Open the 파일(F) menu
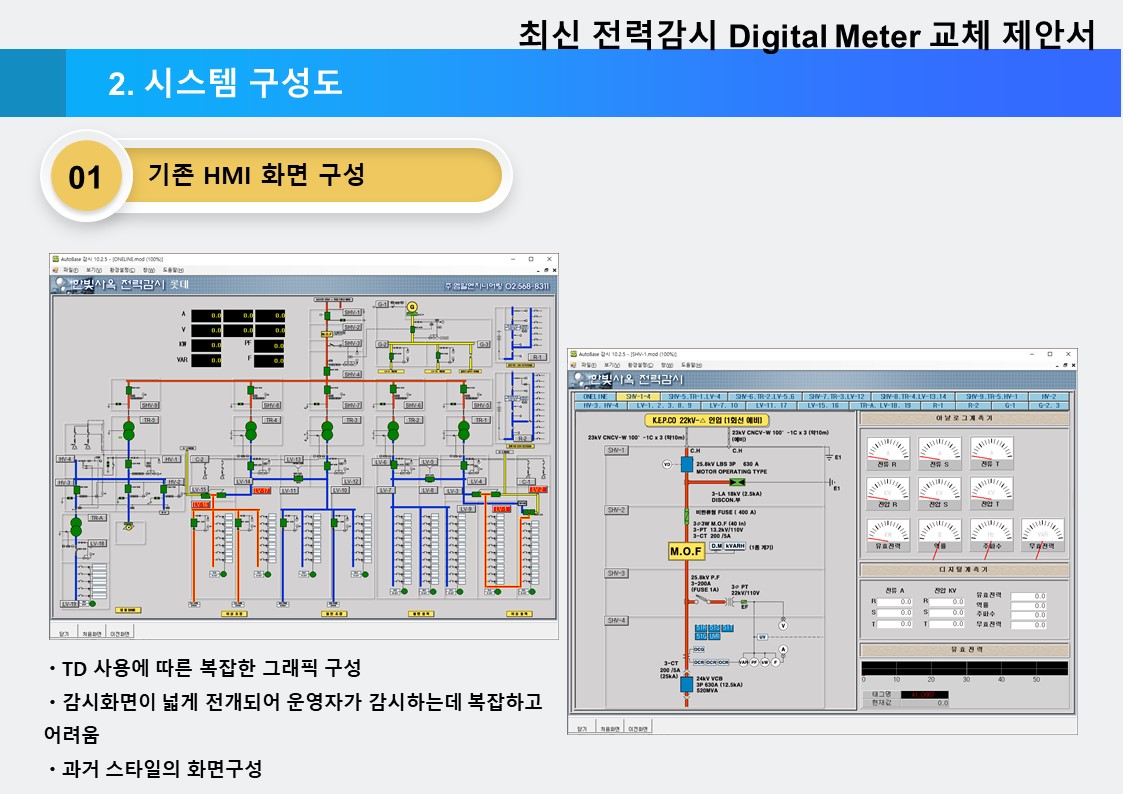 pos(587,365)
